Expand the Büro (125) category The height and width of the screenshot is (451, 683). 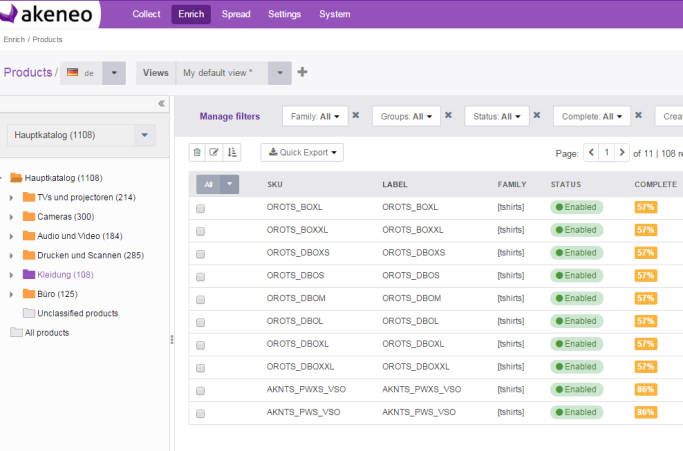(12, 295)
